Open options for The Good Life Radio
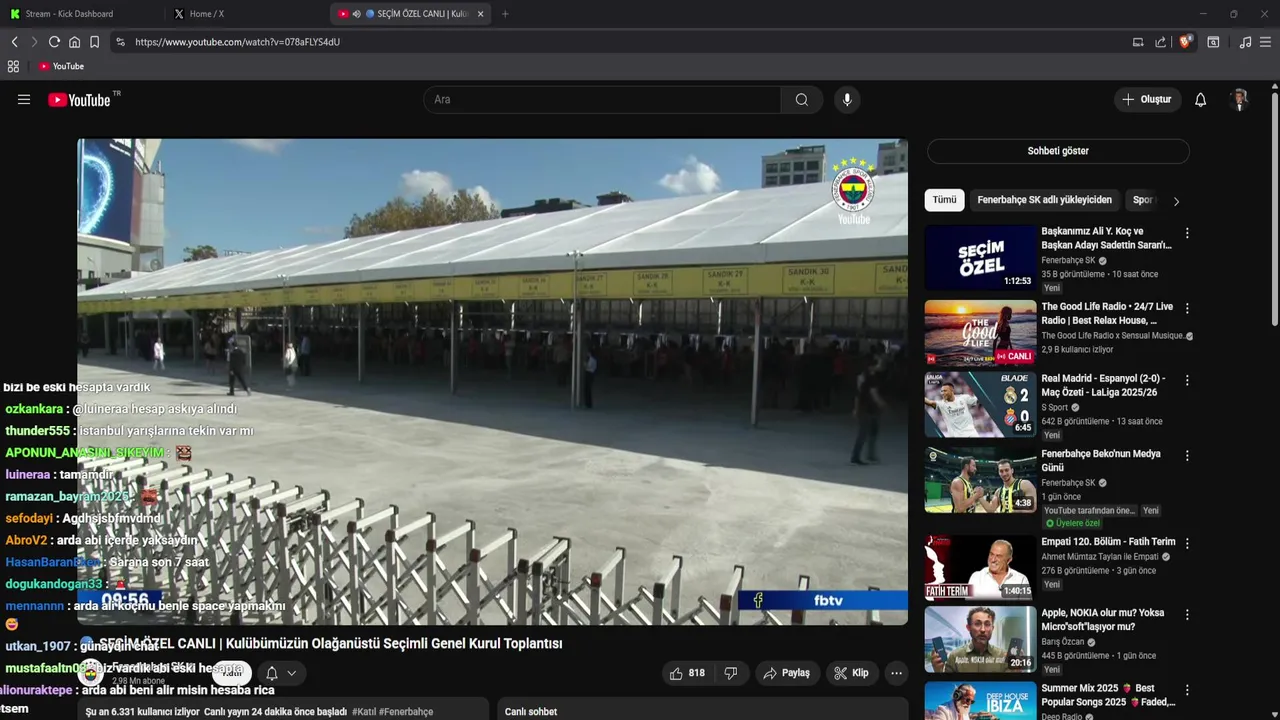The height and width of the screenshot is (720, 1280). point(1187,309)
